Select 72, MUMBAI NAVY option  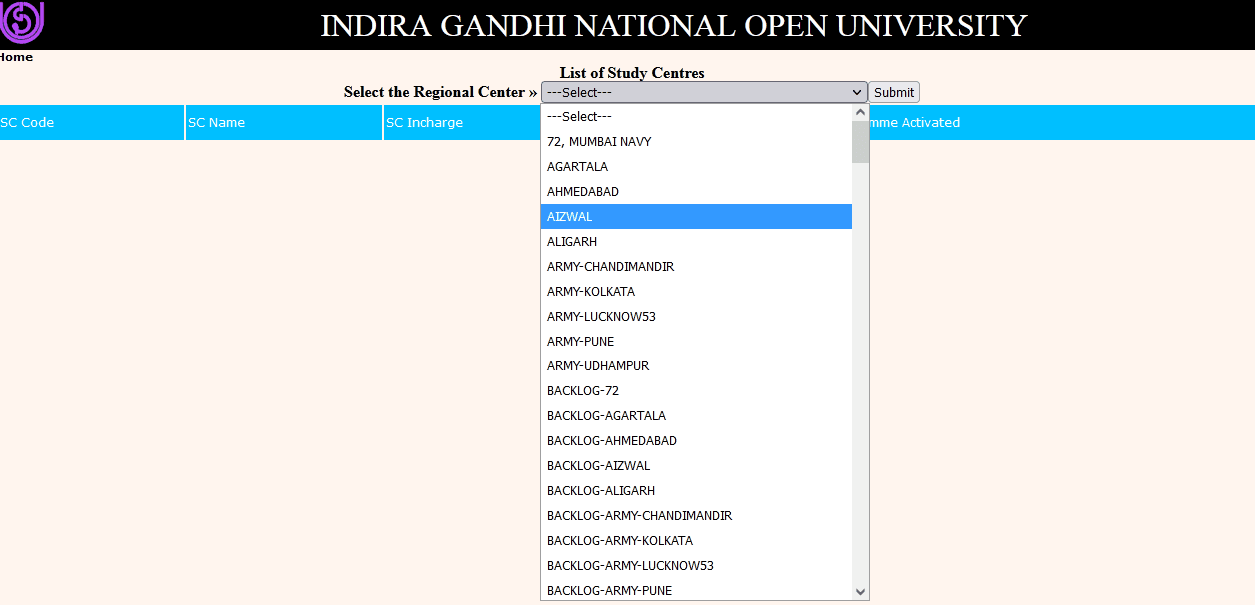[x=697, y=141]
